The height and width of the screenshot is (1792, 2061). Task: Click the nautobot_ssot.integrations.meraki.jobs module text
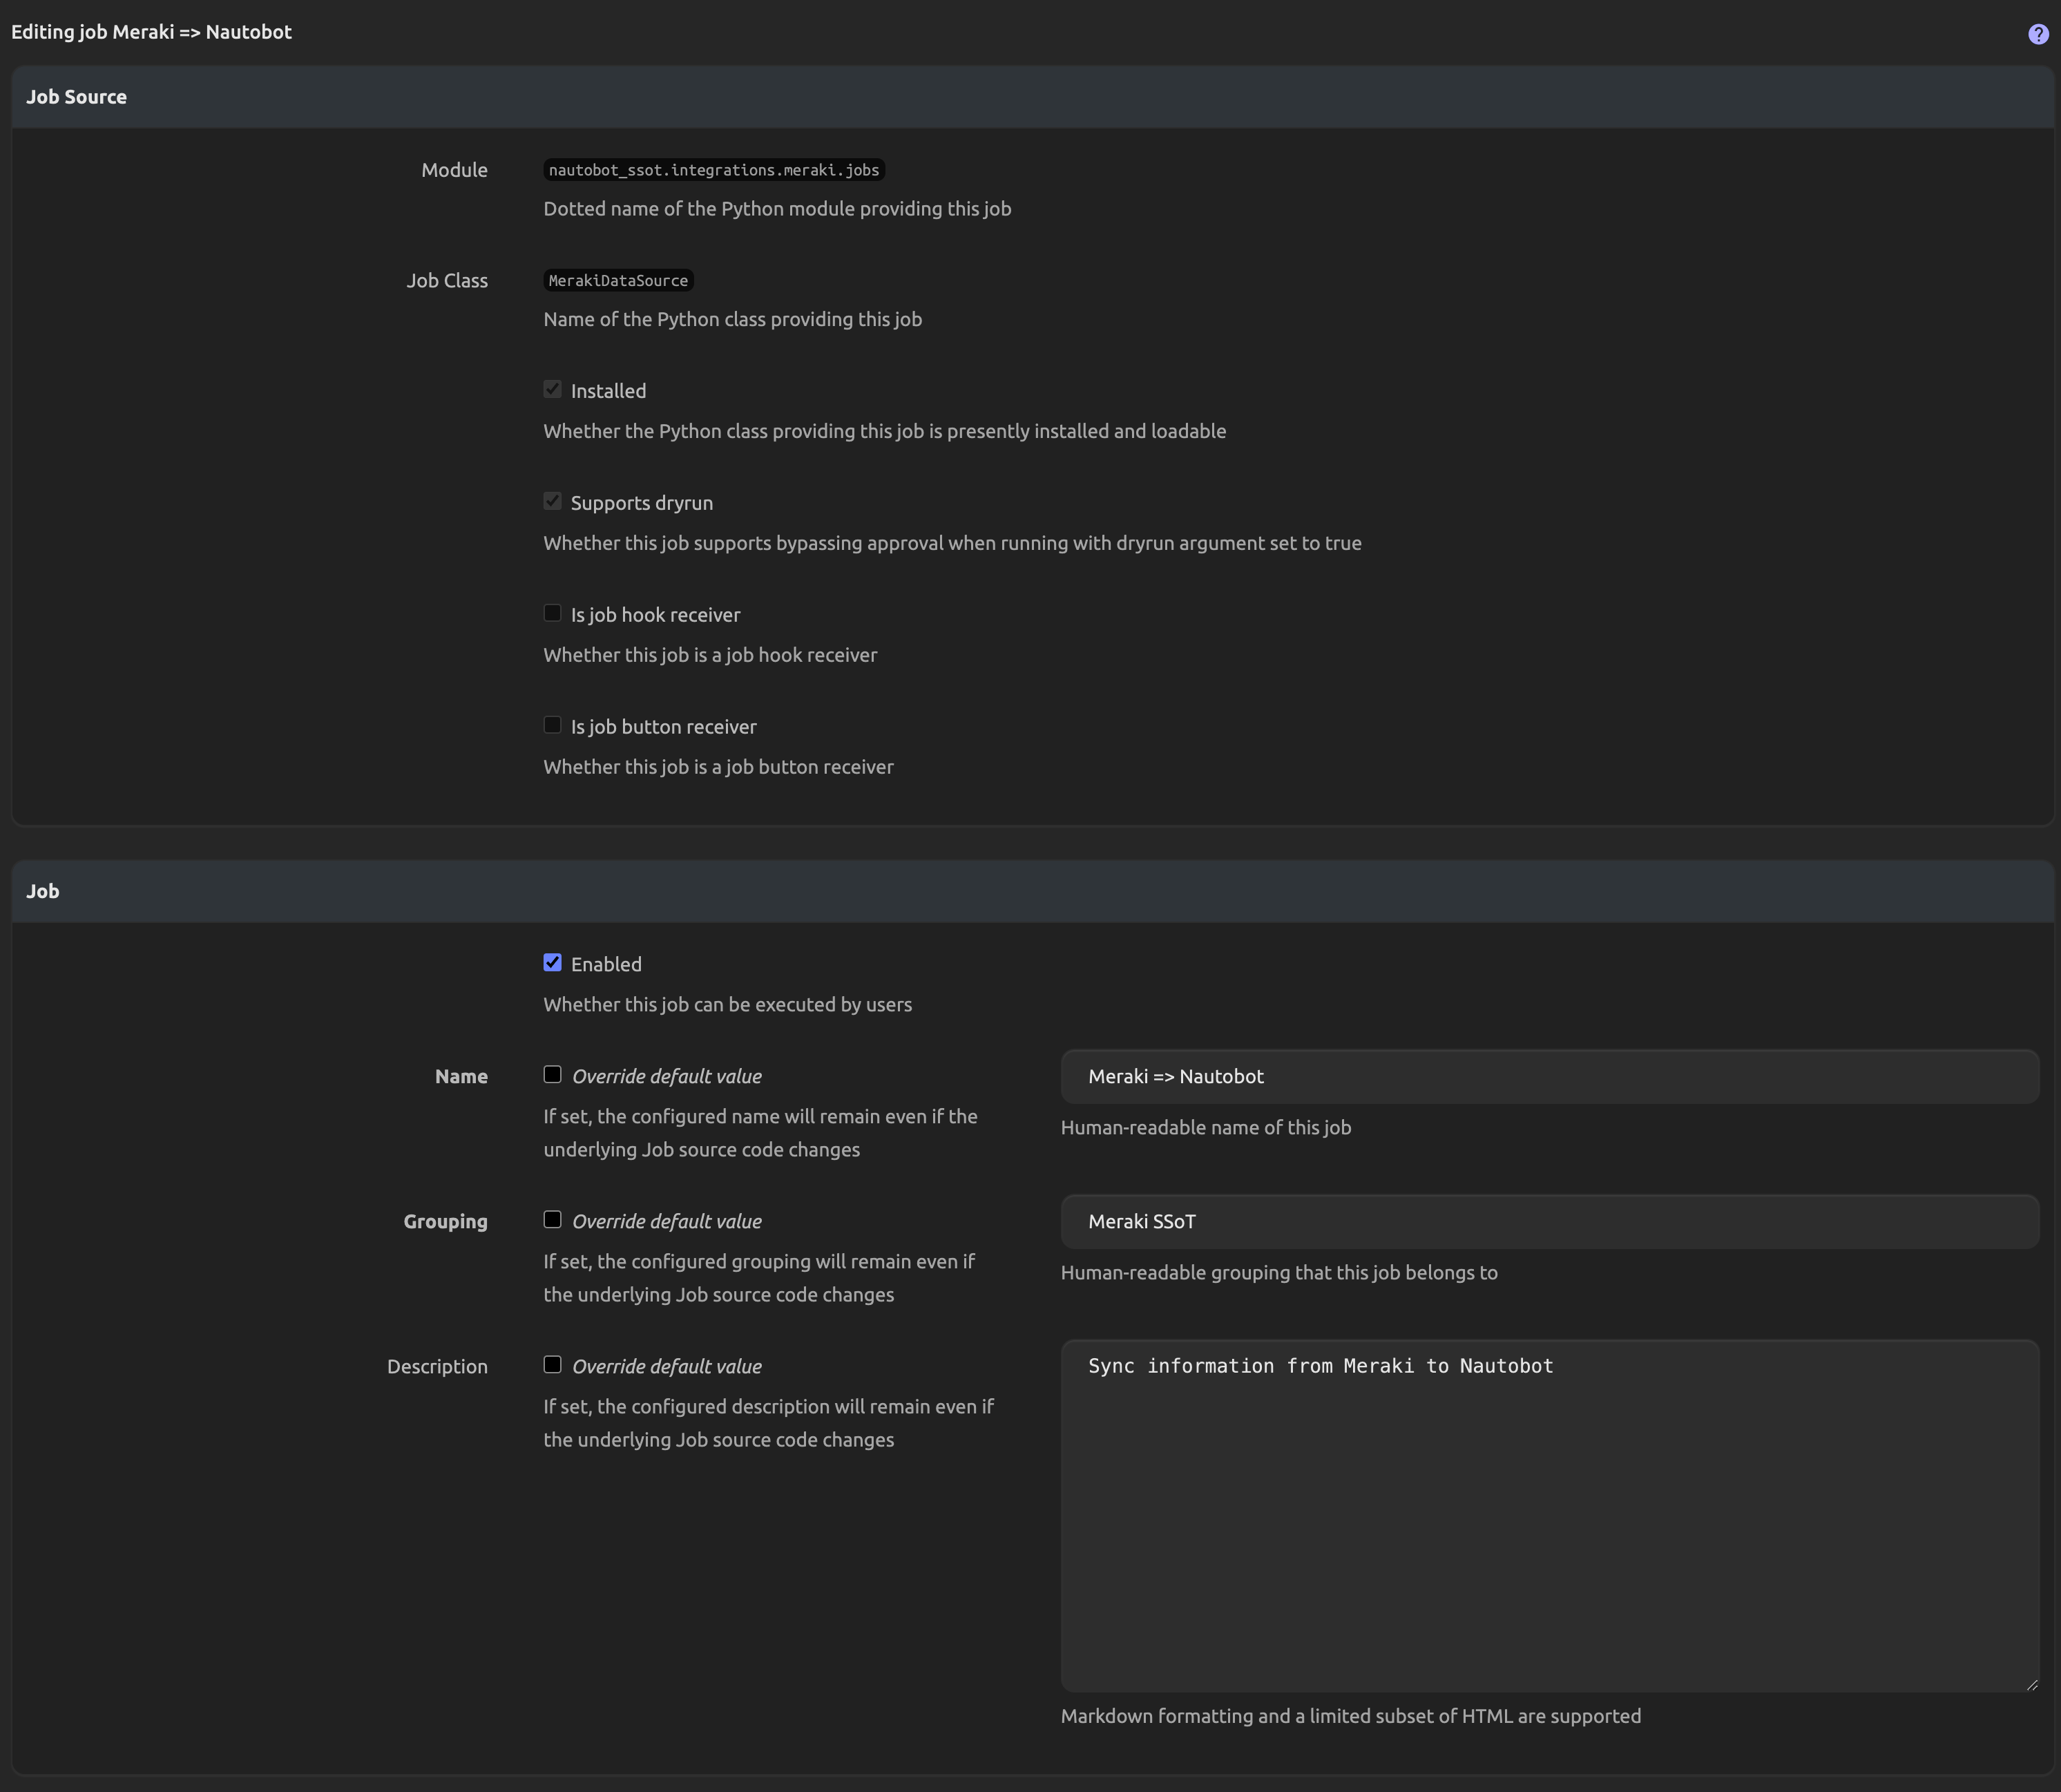713,170
